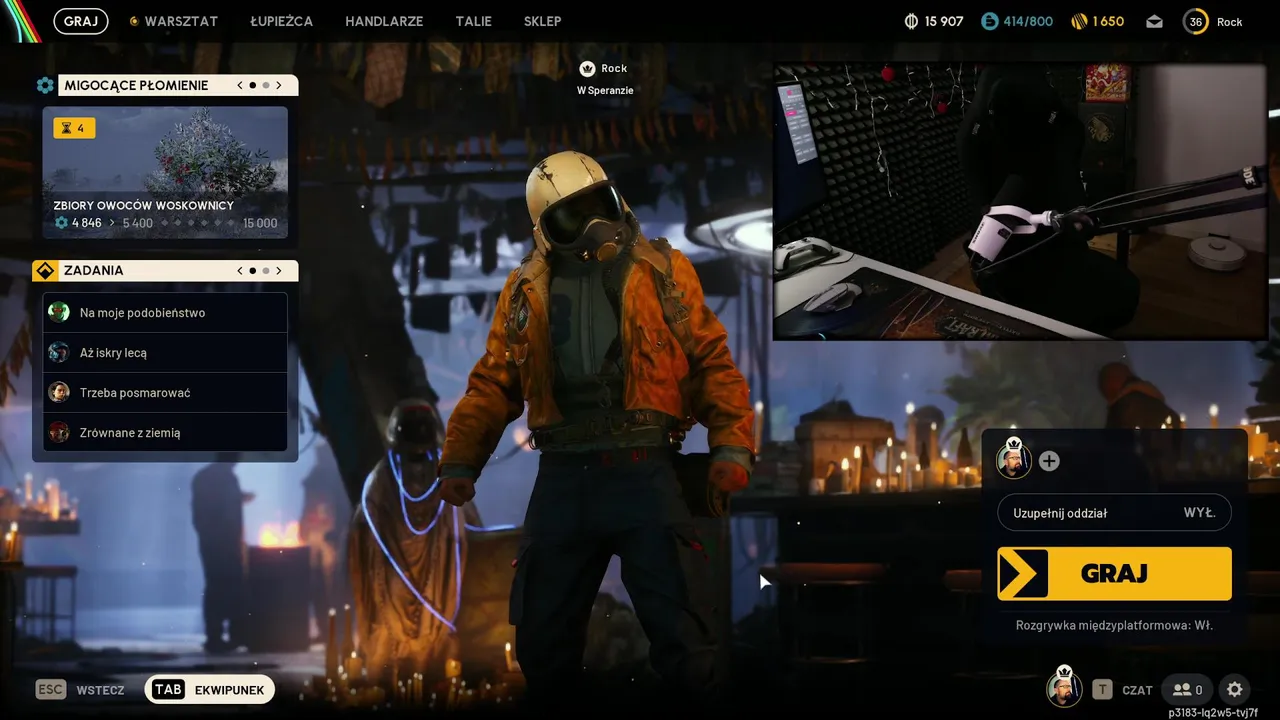
Task: Open the ŁUPIEŻCA tab
Action: pyautogui.click(x=281, y=21)
